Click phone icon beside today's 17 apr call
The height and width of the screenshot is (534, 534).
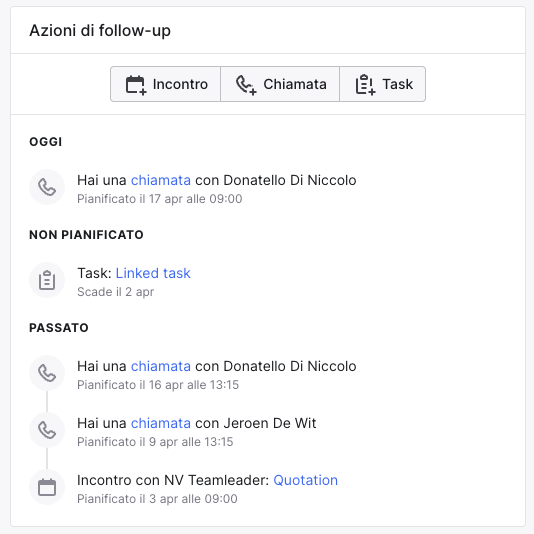(47, 187)
